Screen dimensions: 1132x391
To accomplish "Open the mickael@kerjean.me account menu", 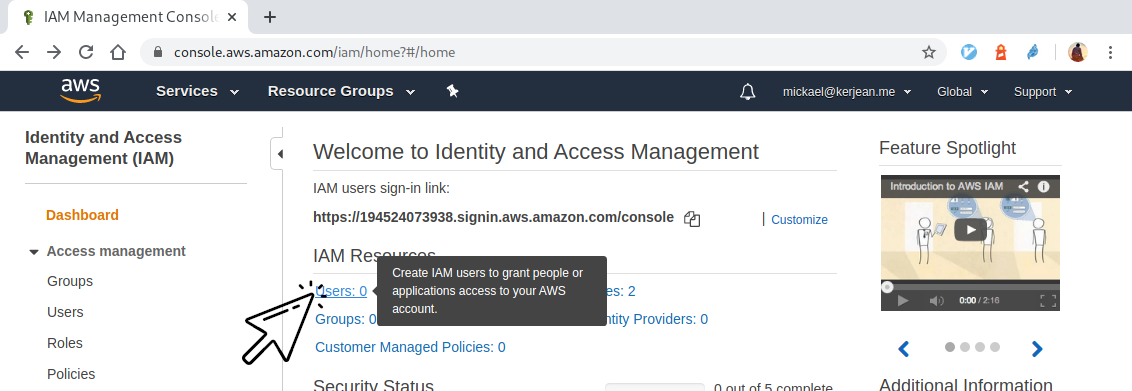I will (x=847, y=92).
